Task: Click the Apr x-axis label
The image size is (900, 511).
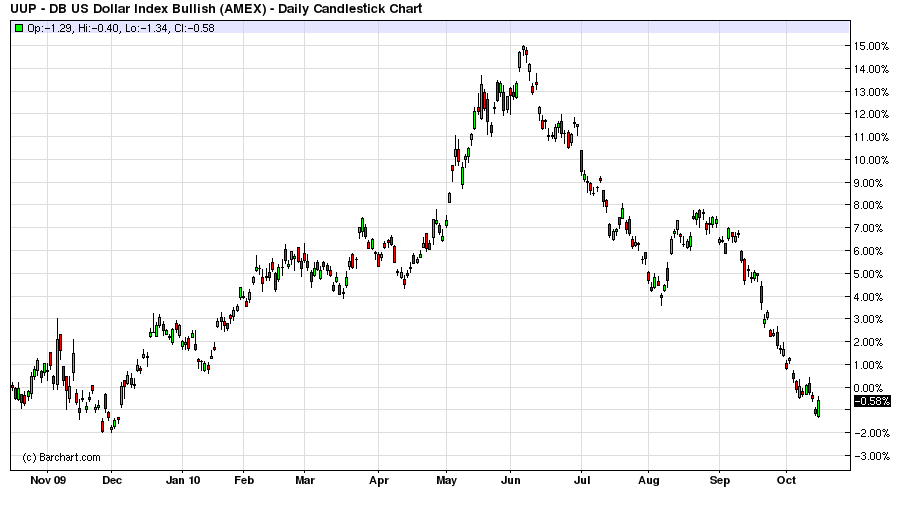Action: click(x=379, y=480)
